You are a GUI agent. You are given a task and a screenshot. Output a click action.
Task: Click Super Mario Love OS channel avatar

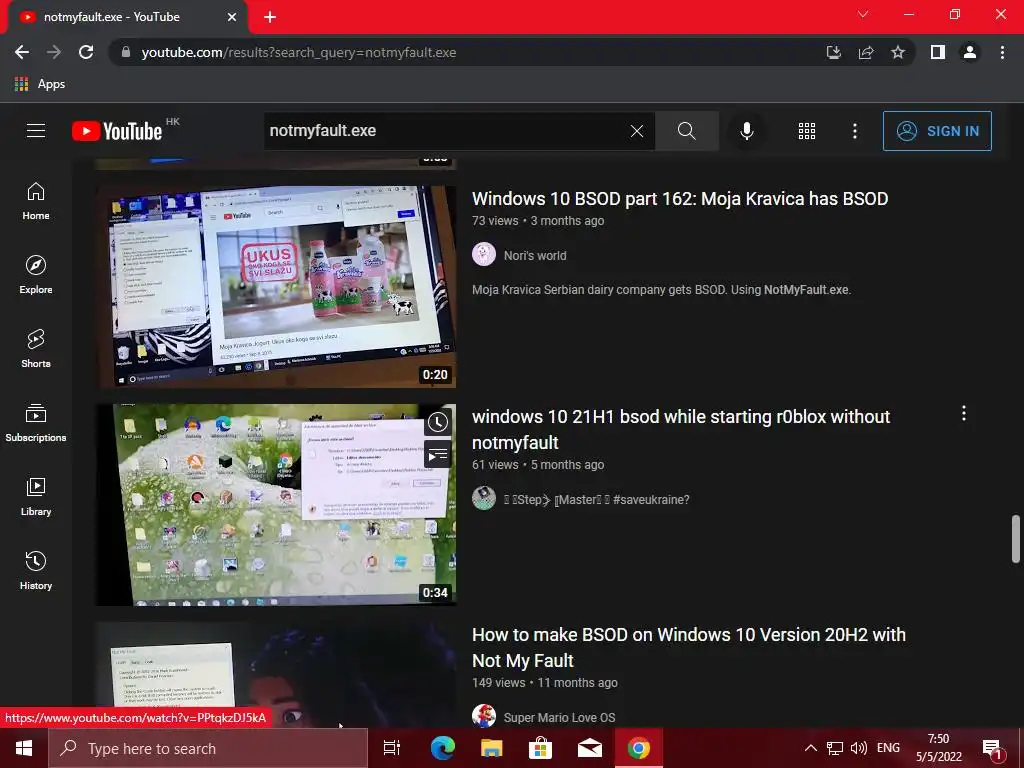[484, 716]
